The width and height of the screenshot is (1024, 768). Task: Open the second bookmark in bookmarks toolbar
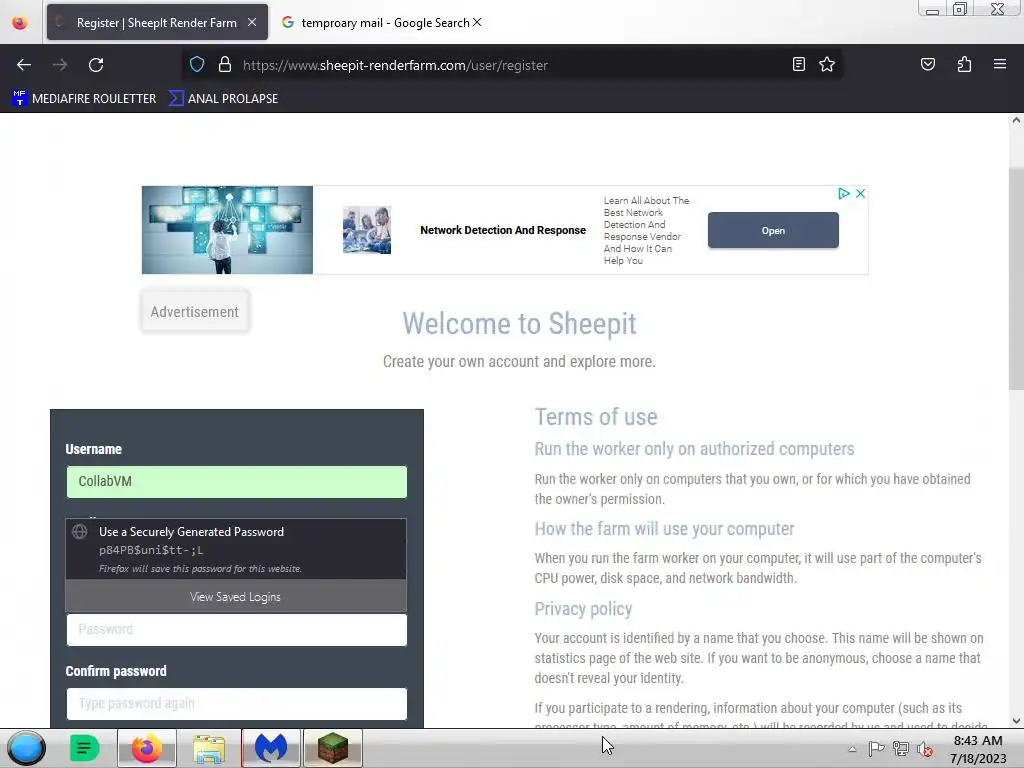point(224,99)
